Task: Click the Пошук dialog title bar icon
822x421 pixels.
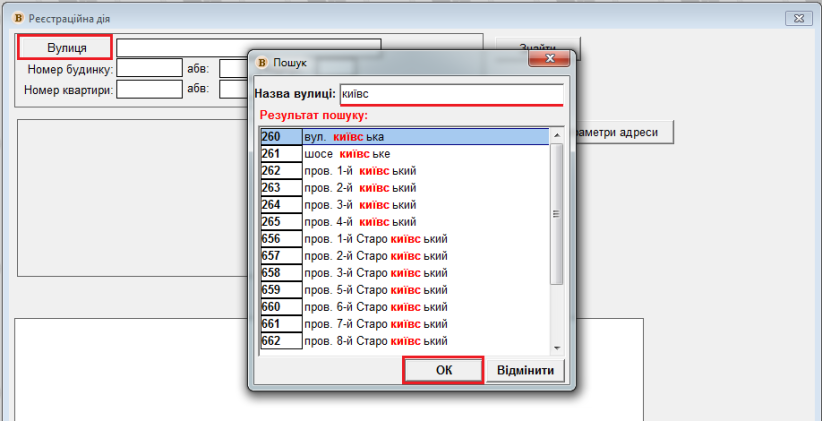Action: point(263,62)
